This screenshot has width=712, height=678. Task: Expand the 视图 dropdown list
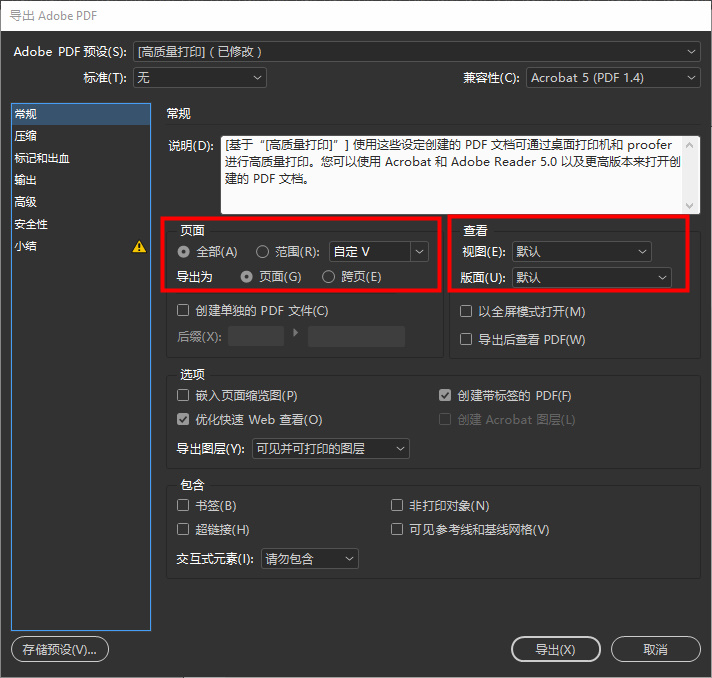tap(581, 252)
